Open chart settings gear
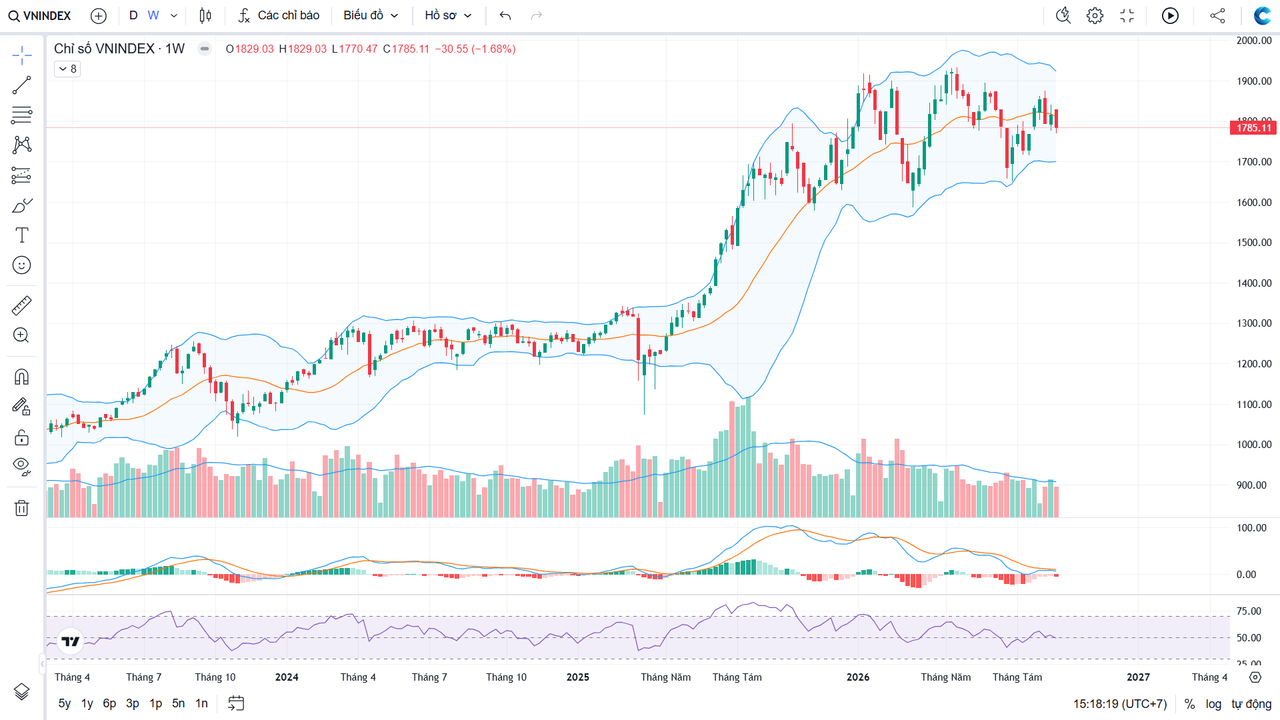This screenshot has height=720, width=1280. pos(1095,16)
